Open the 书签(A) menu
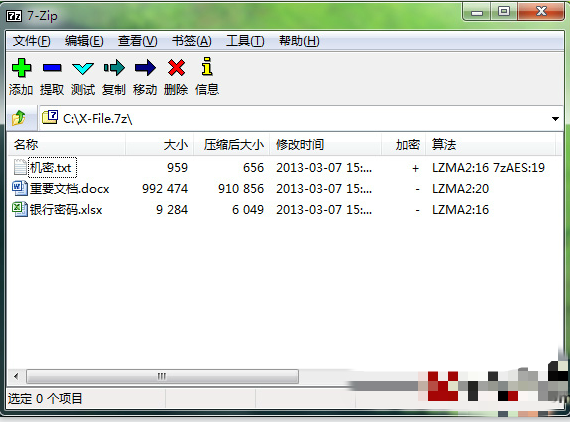 pyautogui.click(x=192, y=41)
